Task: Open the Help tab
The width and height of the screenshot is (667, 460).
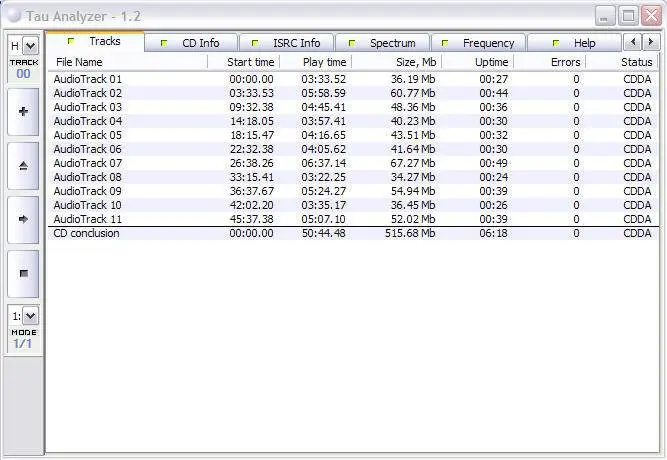Action: (x=574, y=43)
